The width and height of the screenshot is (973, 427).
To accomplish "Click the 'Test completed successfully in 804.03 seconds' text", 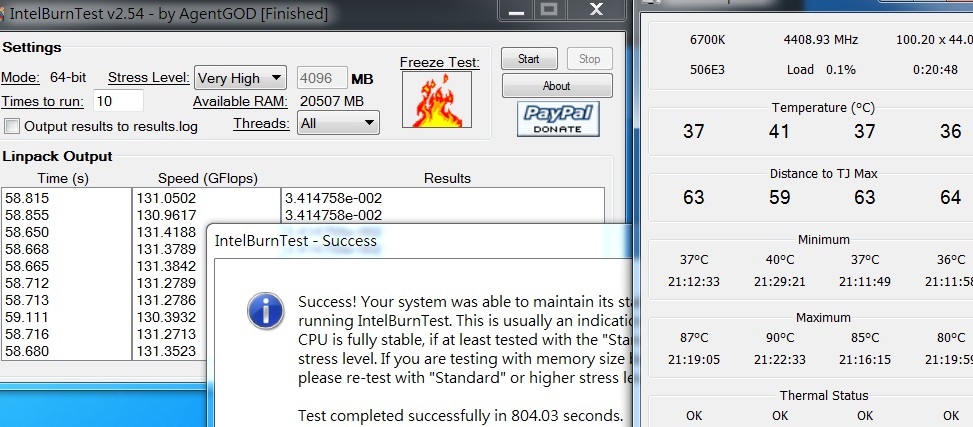I will pos(460,415).
